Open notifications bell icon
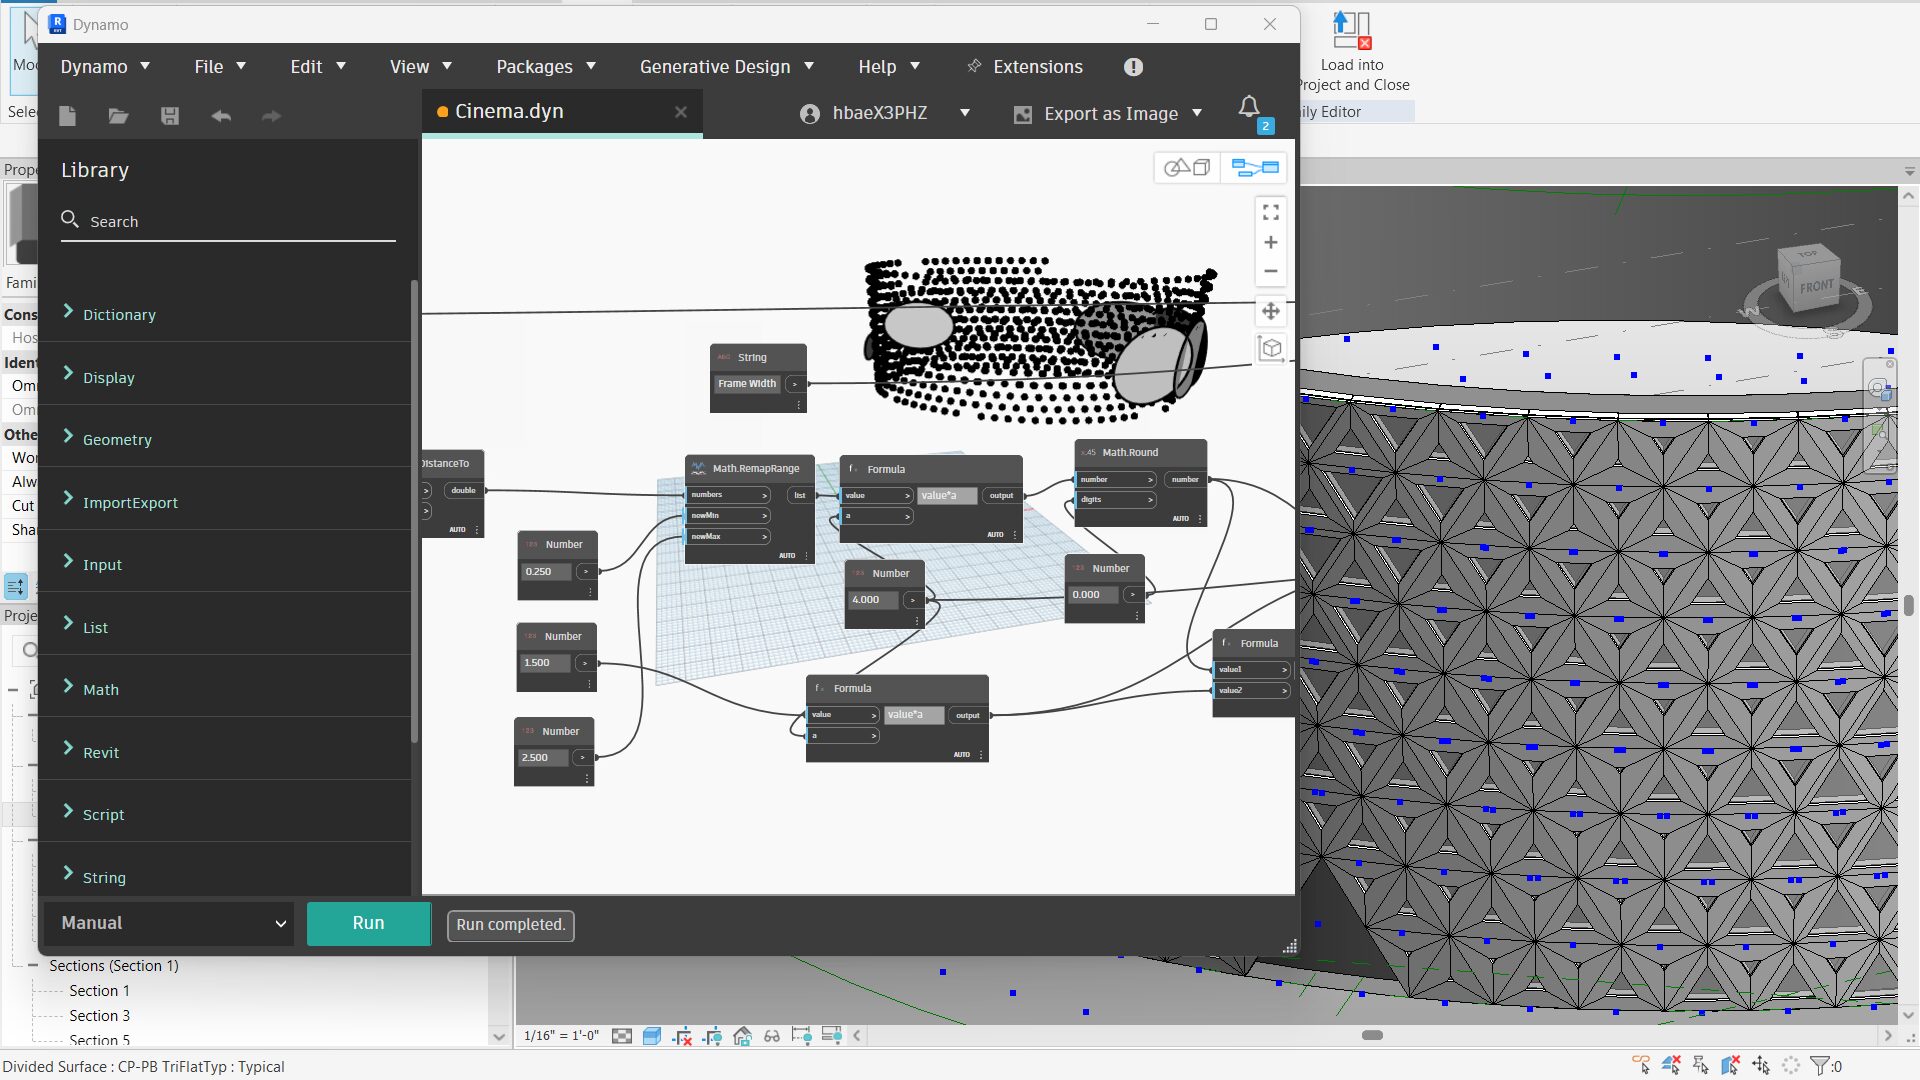This screenshot has height=1080, width=1920. coord(1249,107)
